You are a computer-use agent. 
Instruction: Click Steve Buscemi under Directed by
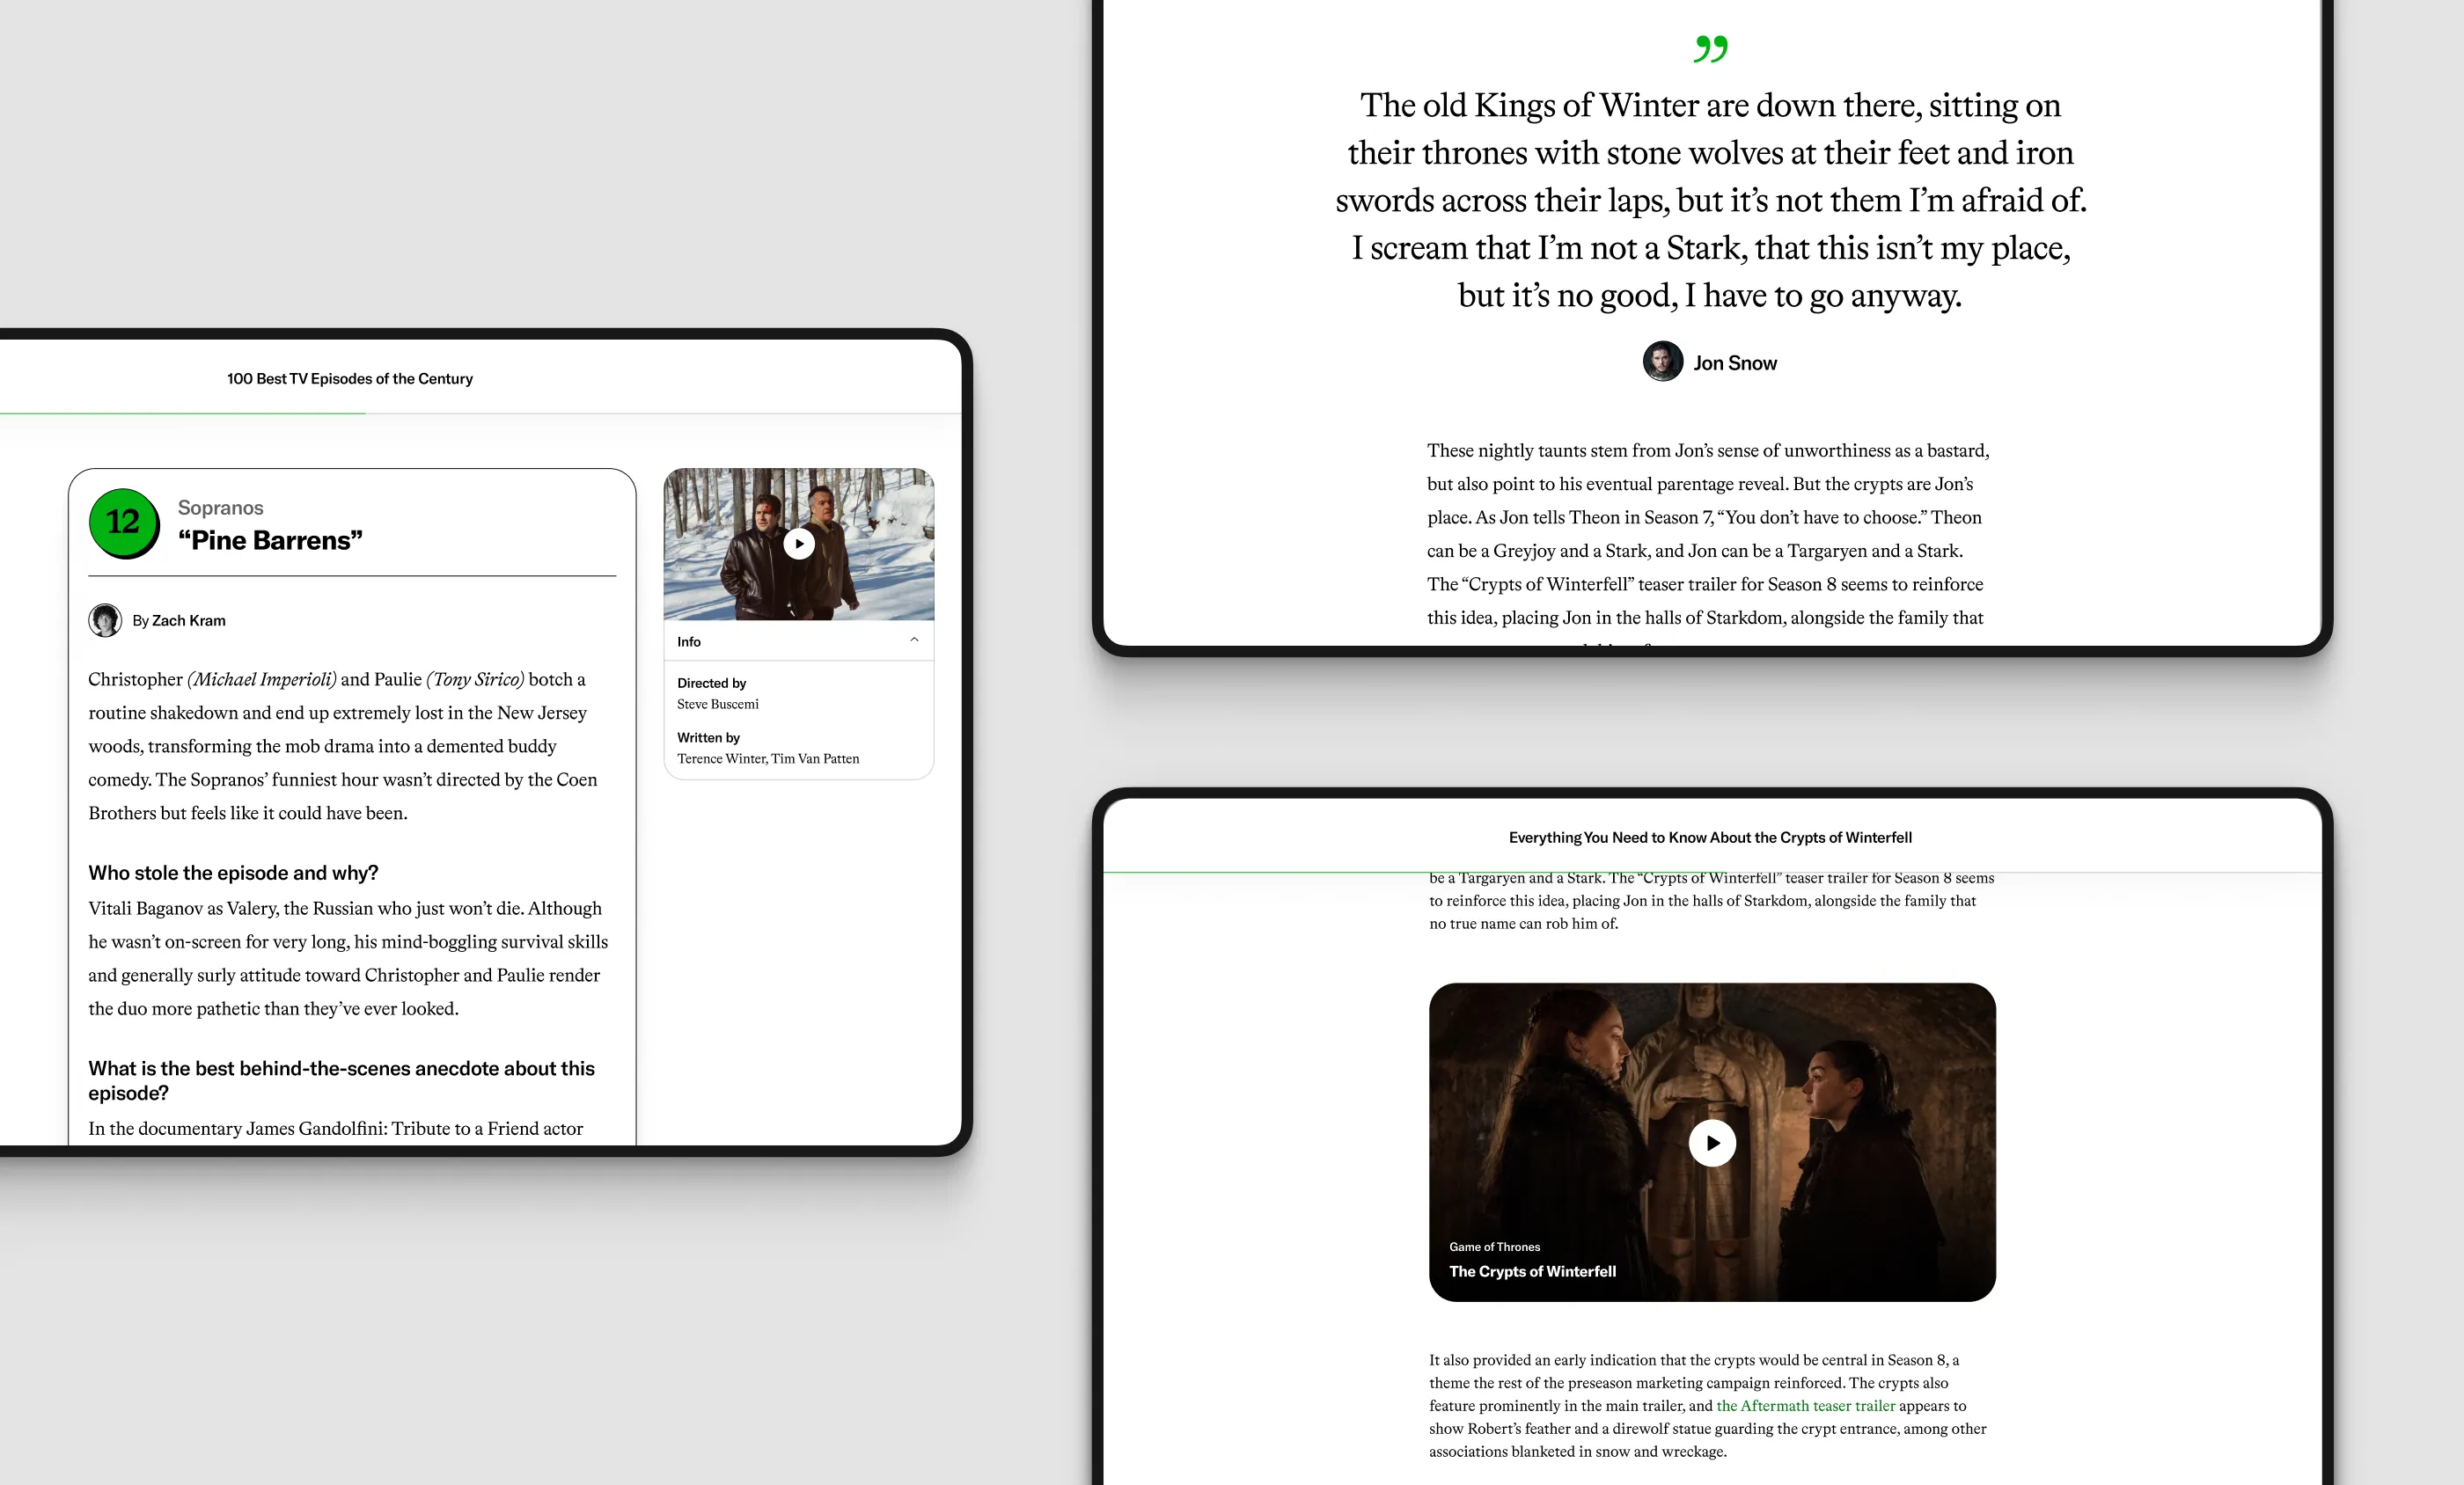pos(717,704)
